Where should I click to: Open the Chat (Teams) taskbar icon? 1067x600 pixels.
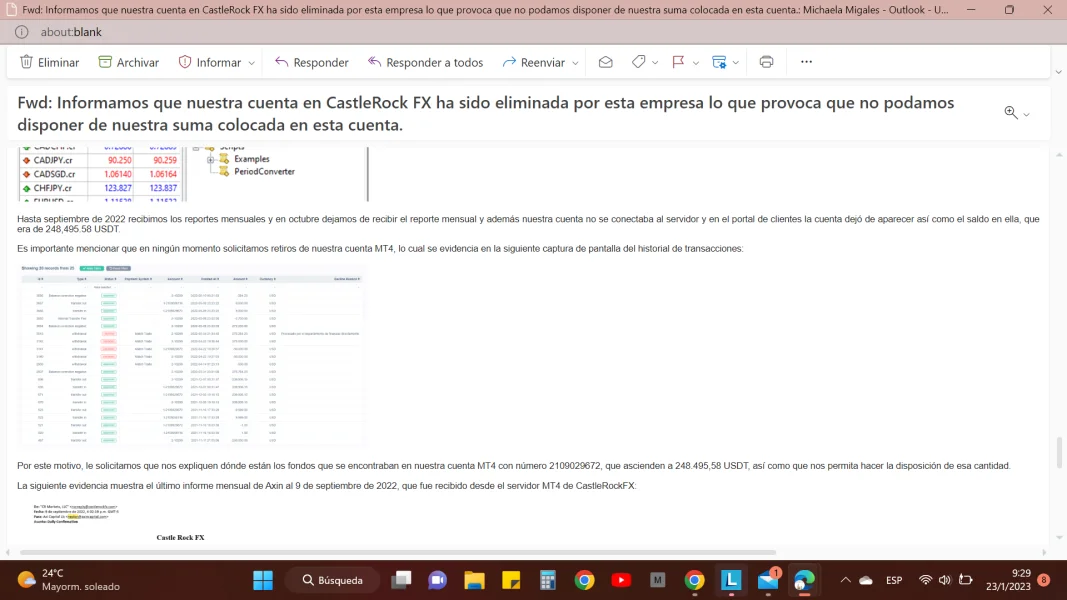coord(438,580)
